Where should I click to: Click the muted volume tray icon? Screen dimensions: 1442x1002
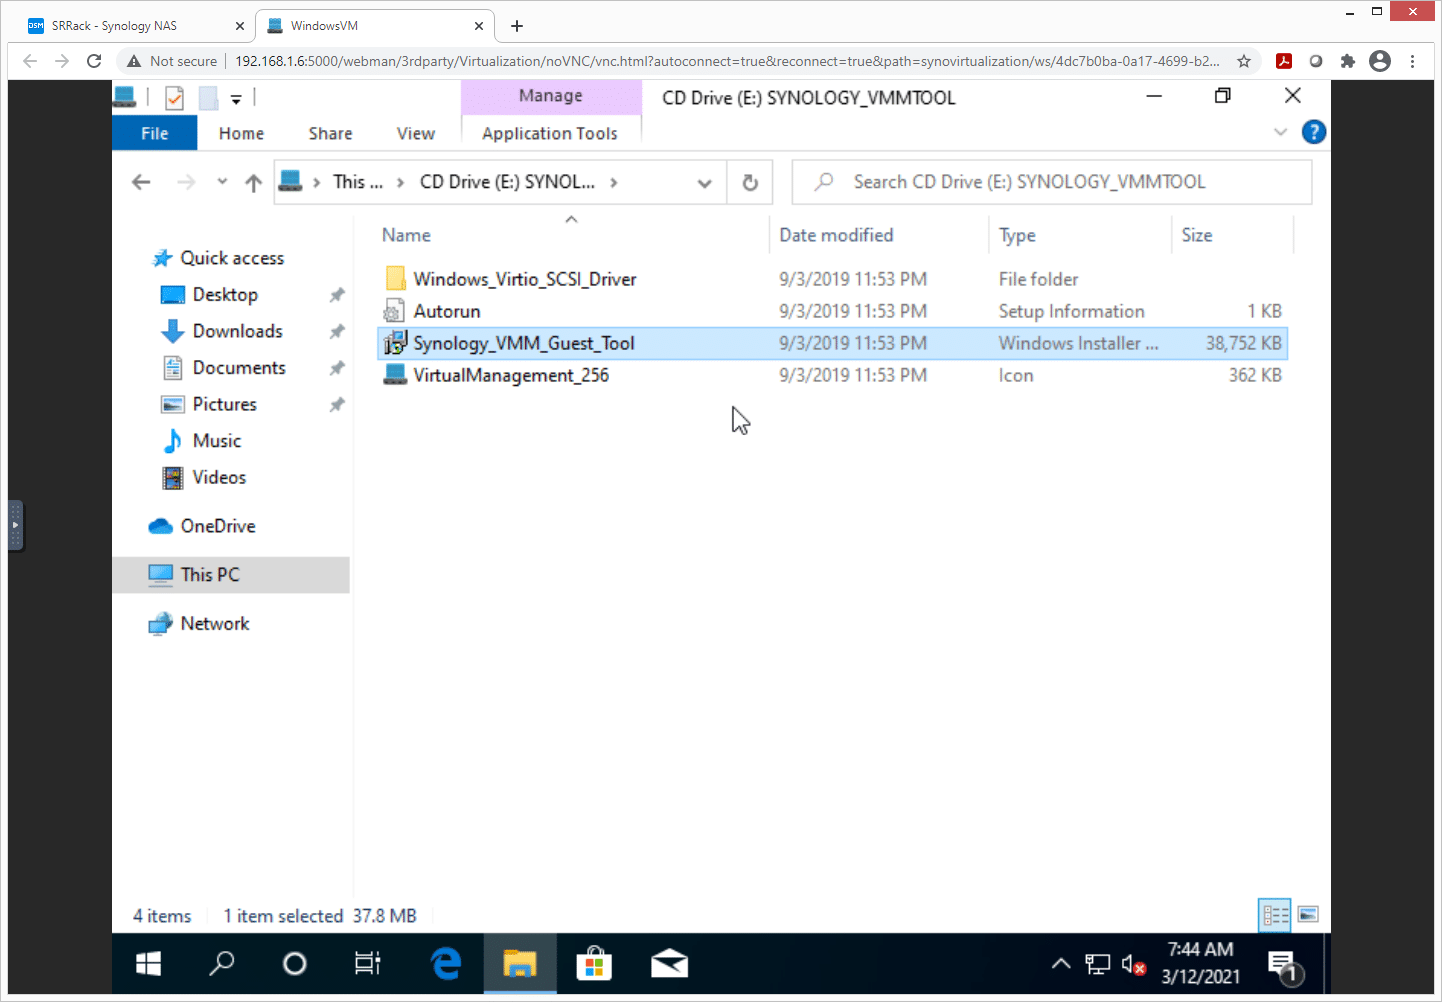click(x=1133, y=964)
